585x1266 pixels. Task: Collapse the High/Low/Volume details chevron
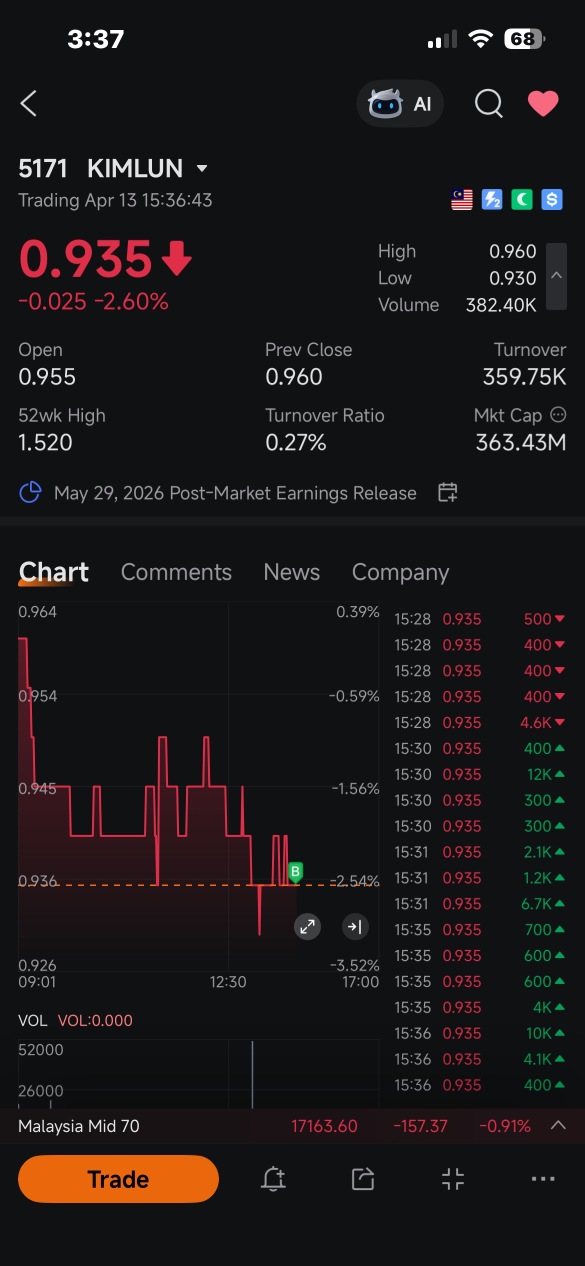coord(557,277)
